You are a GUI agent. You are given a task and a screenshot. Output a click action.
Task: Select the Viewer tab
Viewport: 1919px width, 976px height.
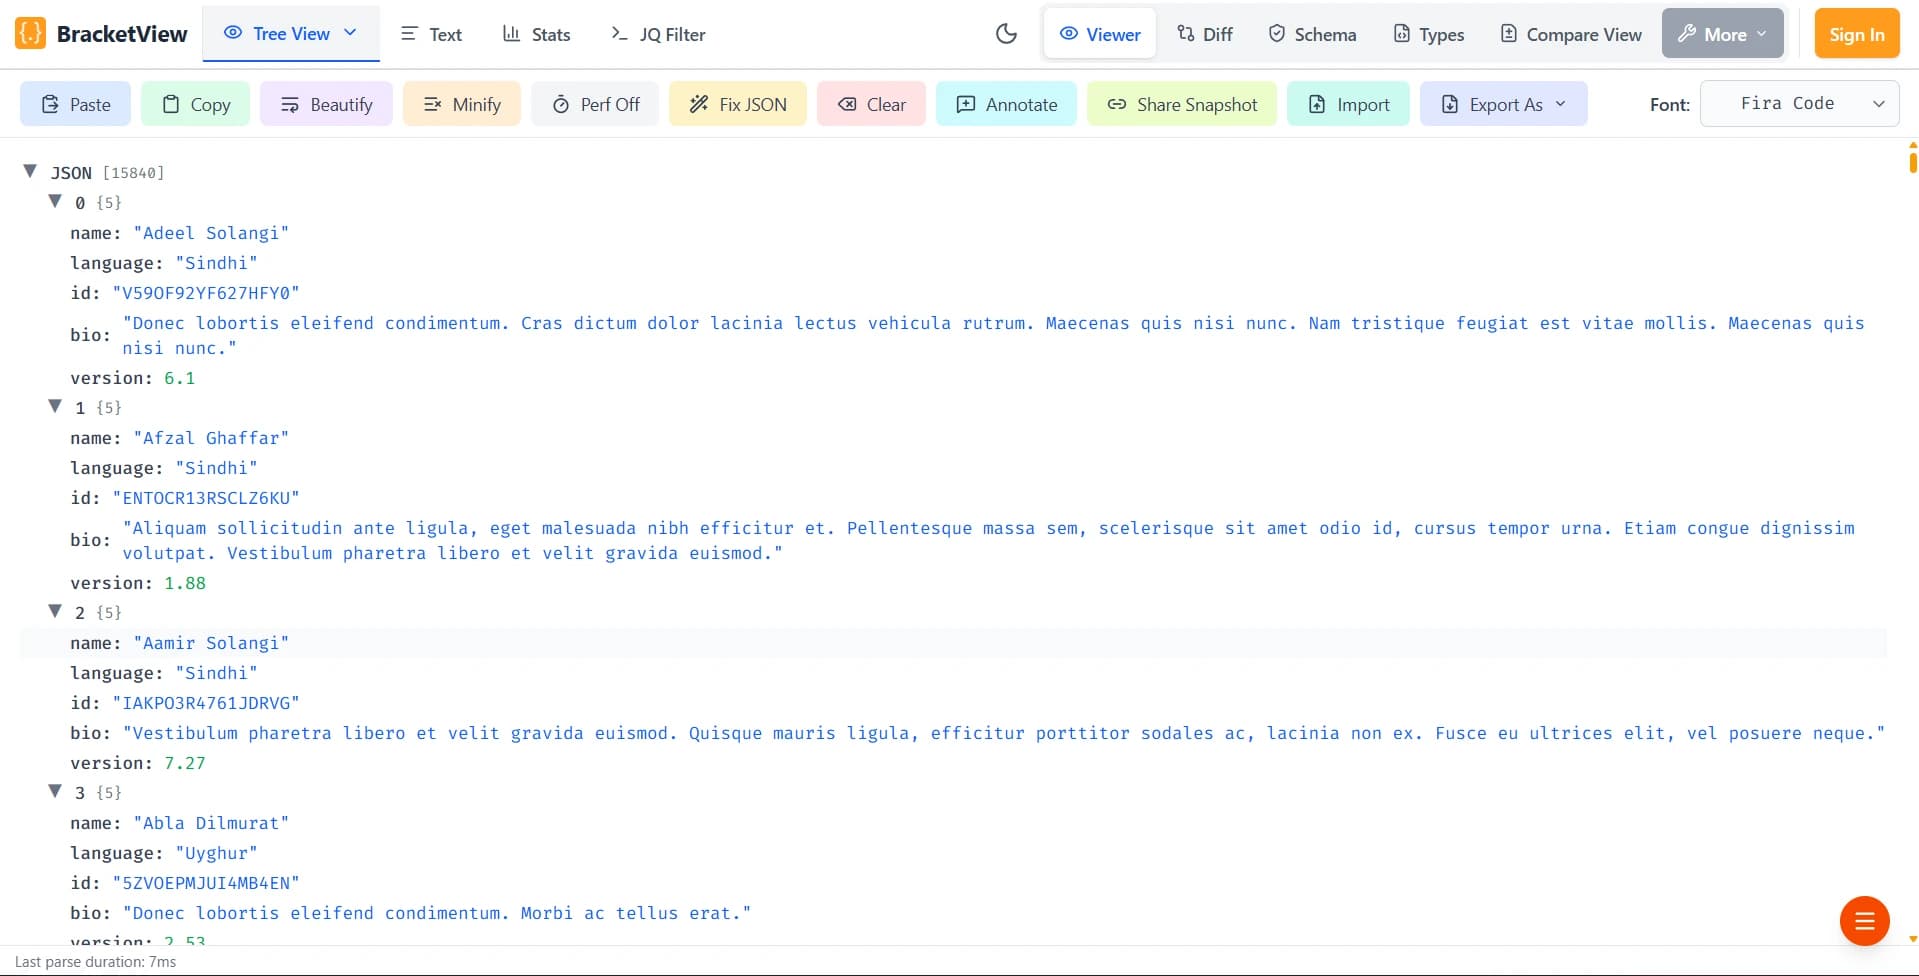(x=1100, y=34)
